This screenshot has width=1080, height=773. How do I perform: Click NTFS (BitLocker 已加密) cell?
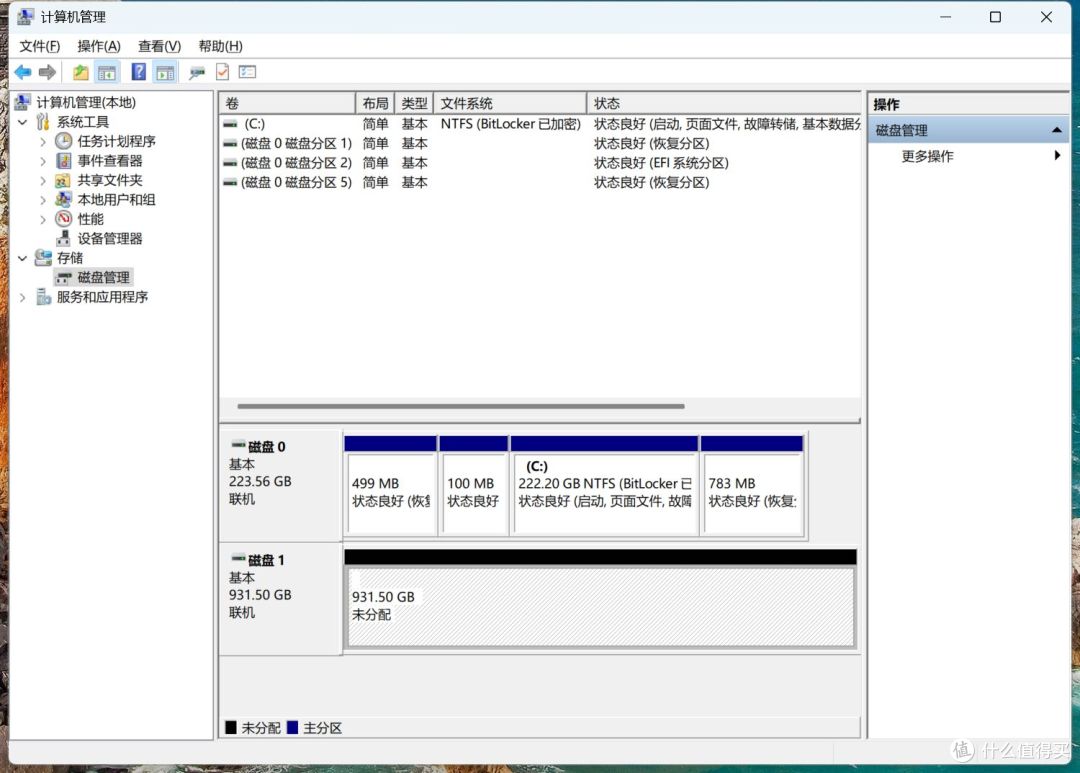point(510,124)
